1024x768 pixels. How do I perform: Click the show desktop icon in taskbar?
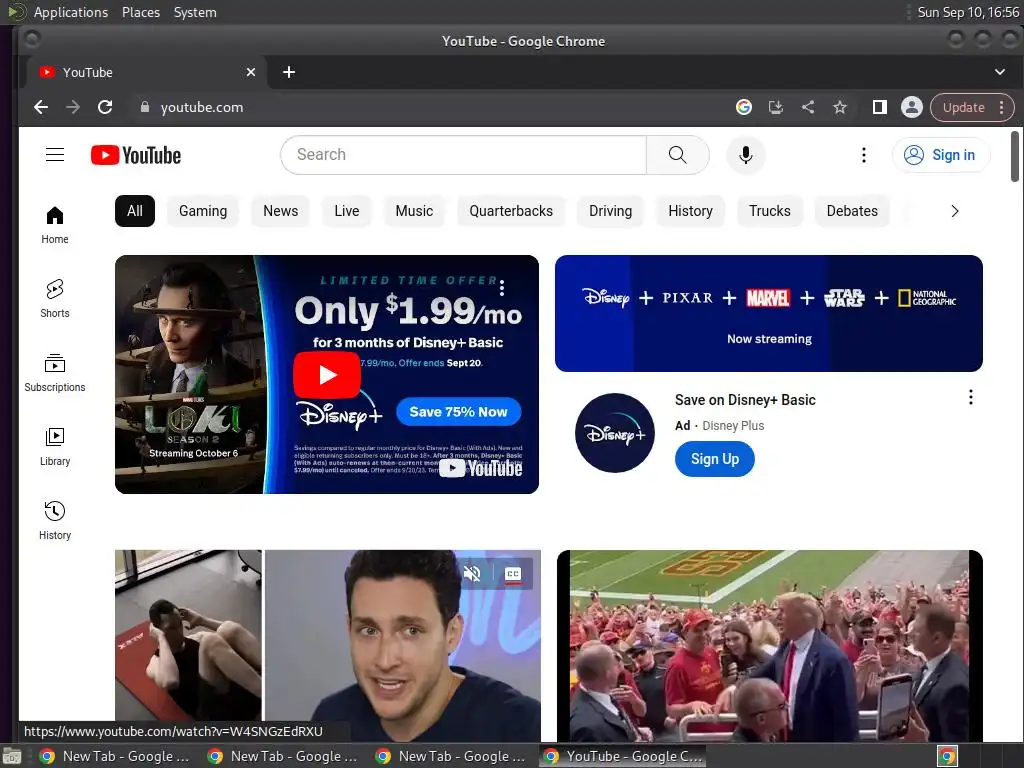10,757
